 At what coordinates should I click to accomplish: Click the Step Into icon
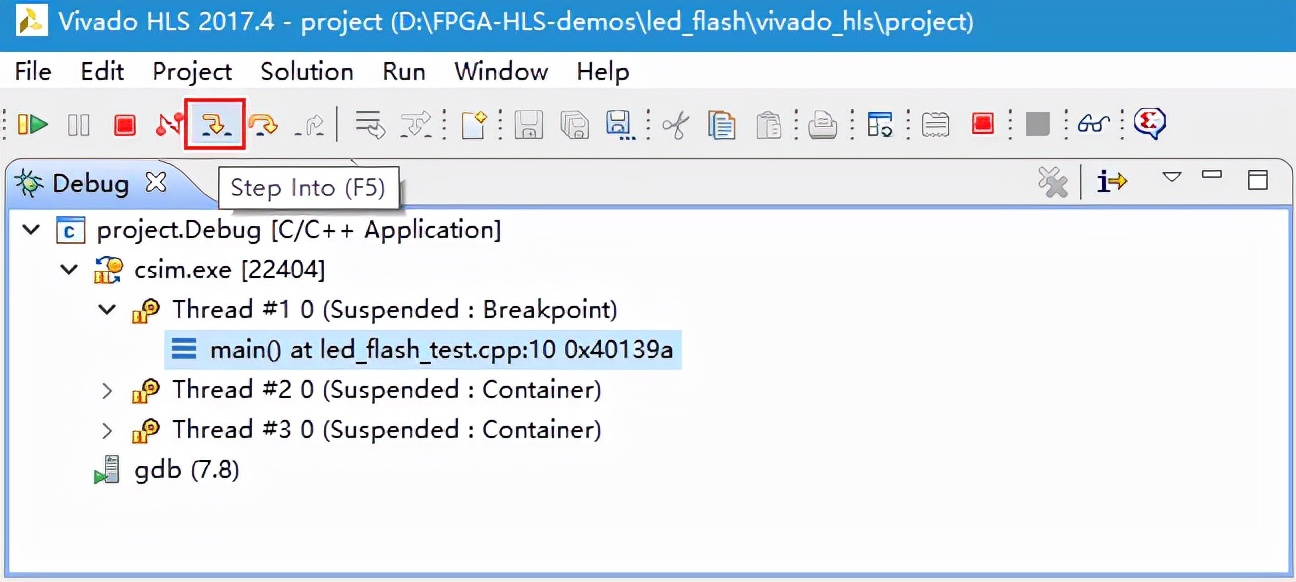(x=215, y=124)
